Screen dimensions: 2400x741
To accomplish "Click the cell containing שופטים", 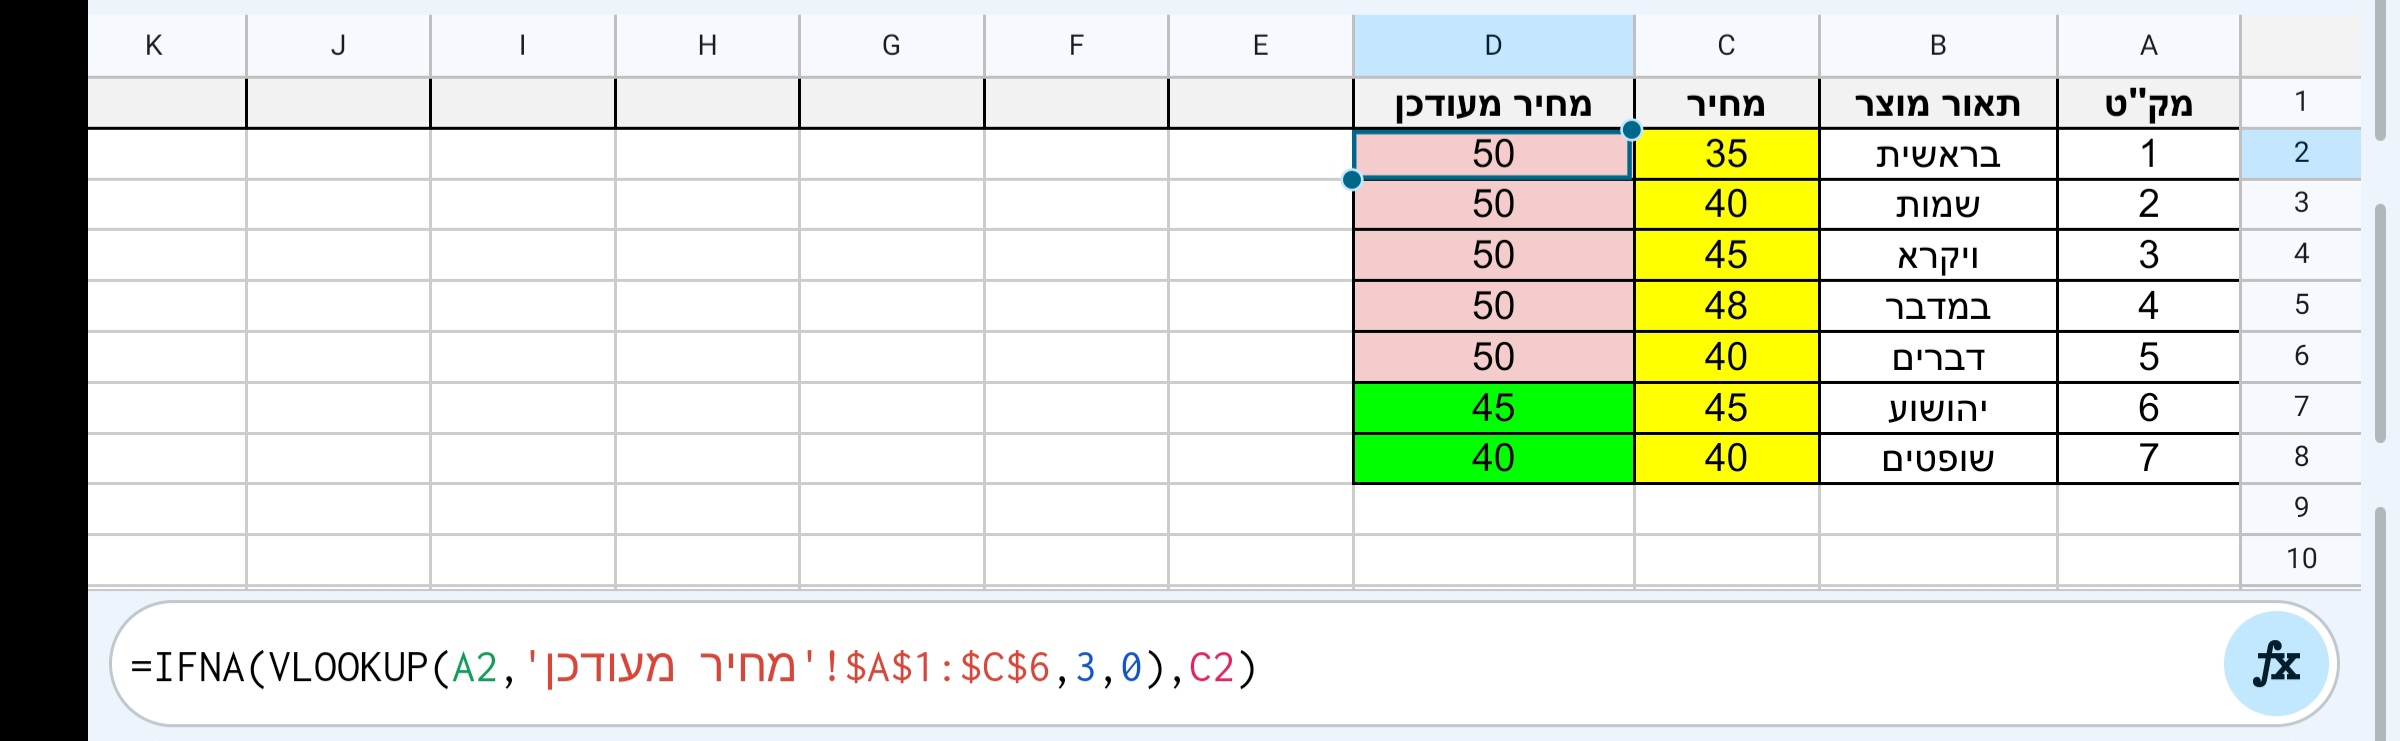I will point(1937,459).
